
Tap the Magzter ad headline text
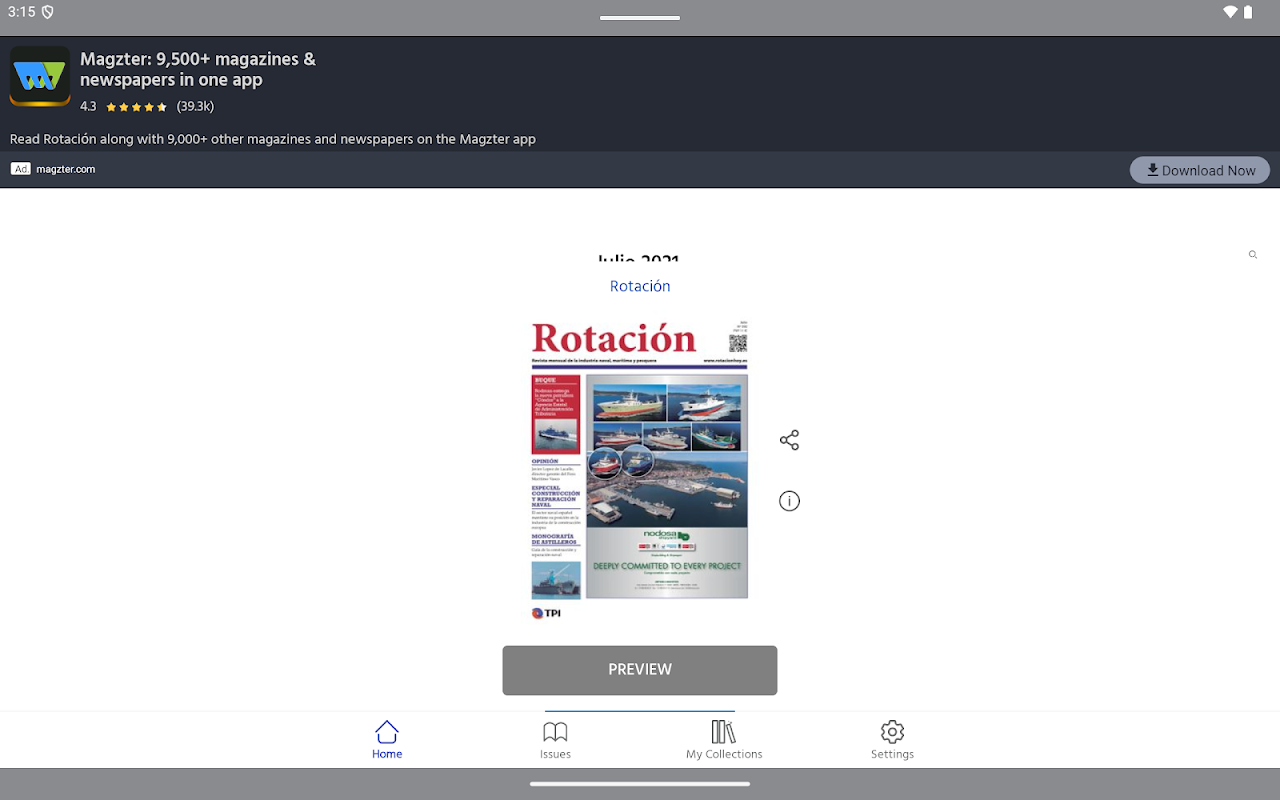click(x=198, y=69)
